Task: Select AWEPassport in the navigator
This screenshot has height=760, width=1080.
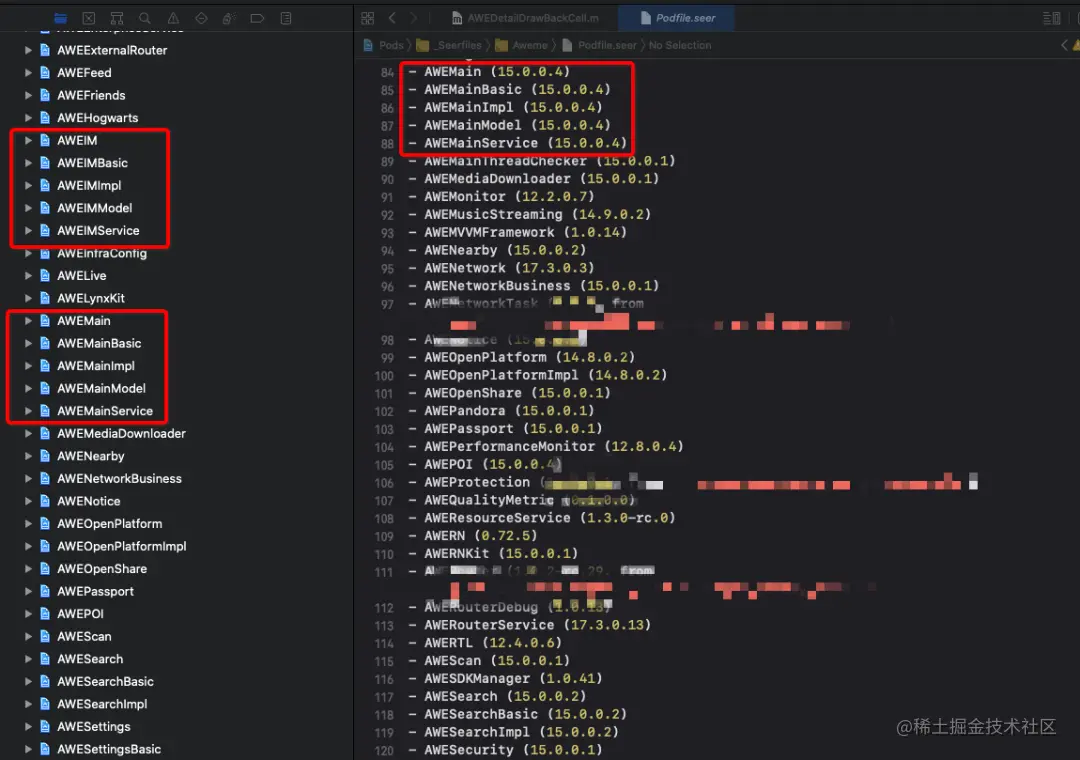Action: (95, 592)
